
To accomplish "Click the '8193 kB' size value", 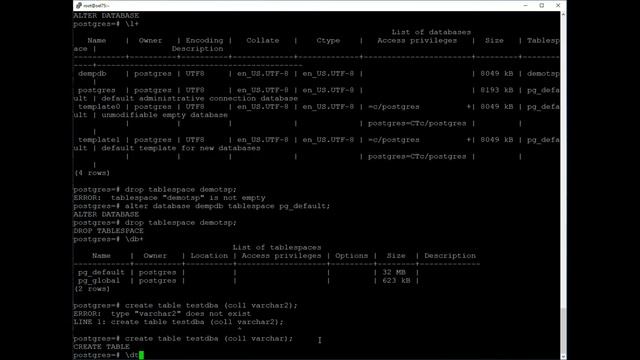I will (497, 90).
